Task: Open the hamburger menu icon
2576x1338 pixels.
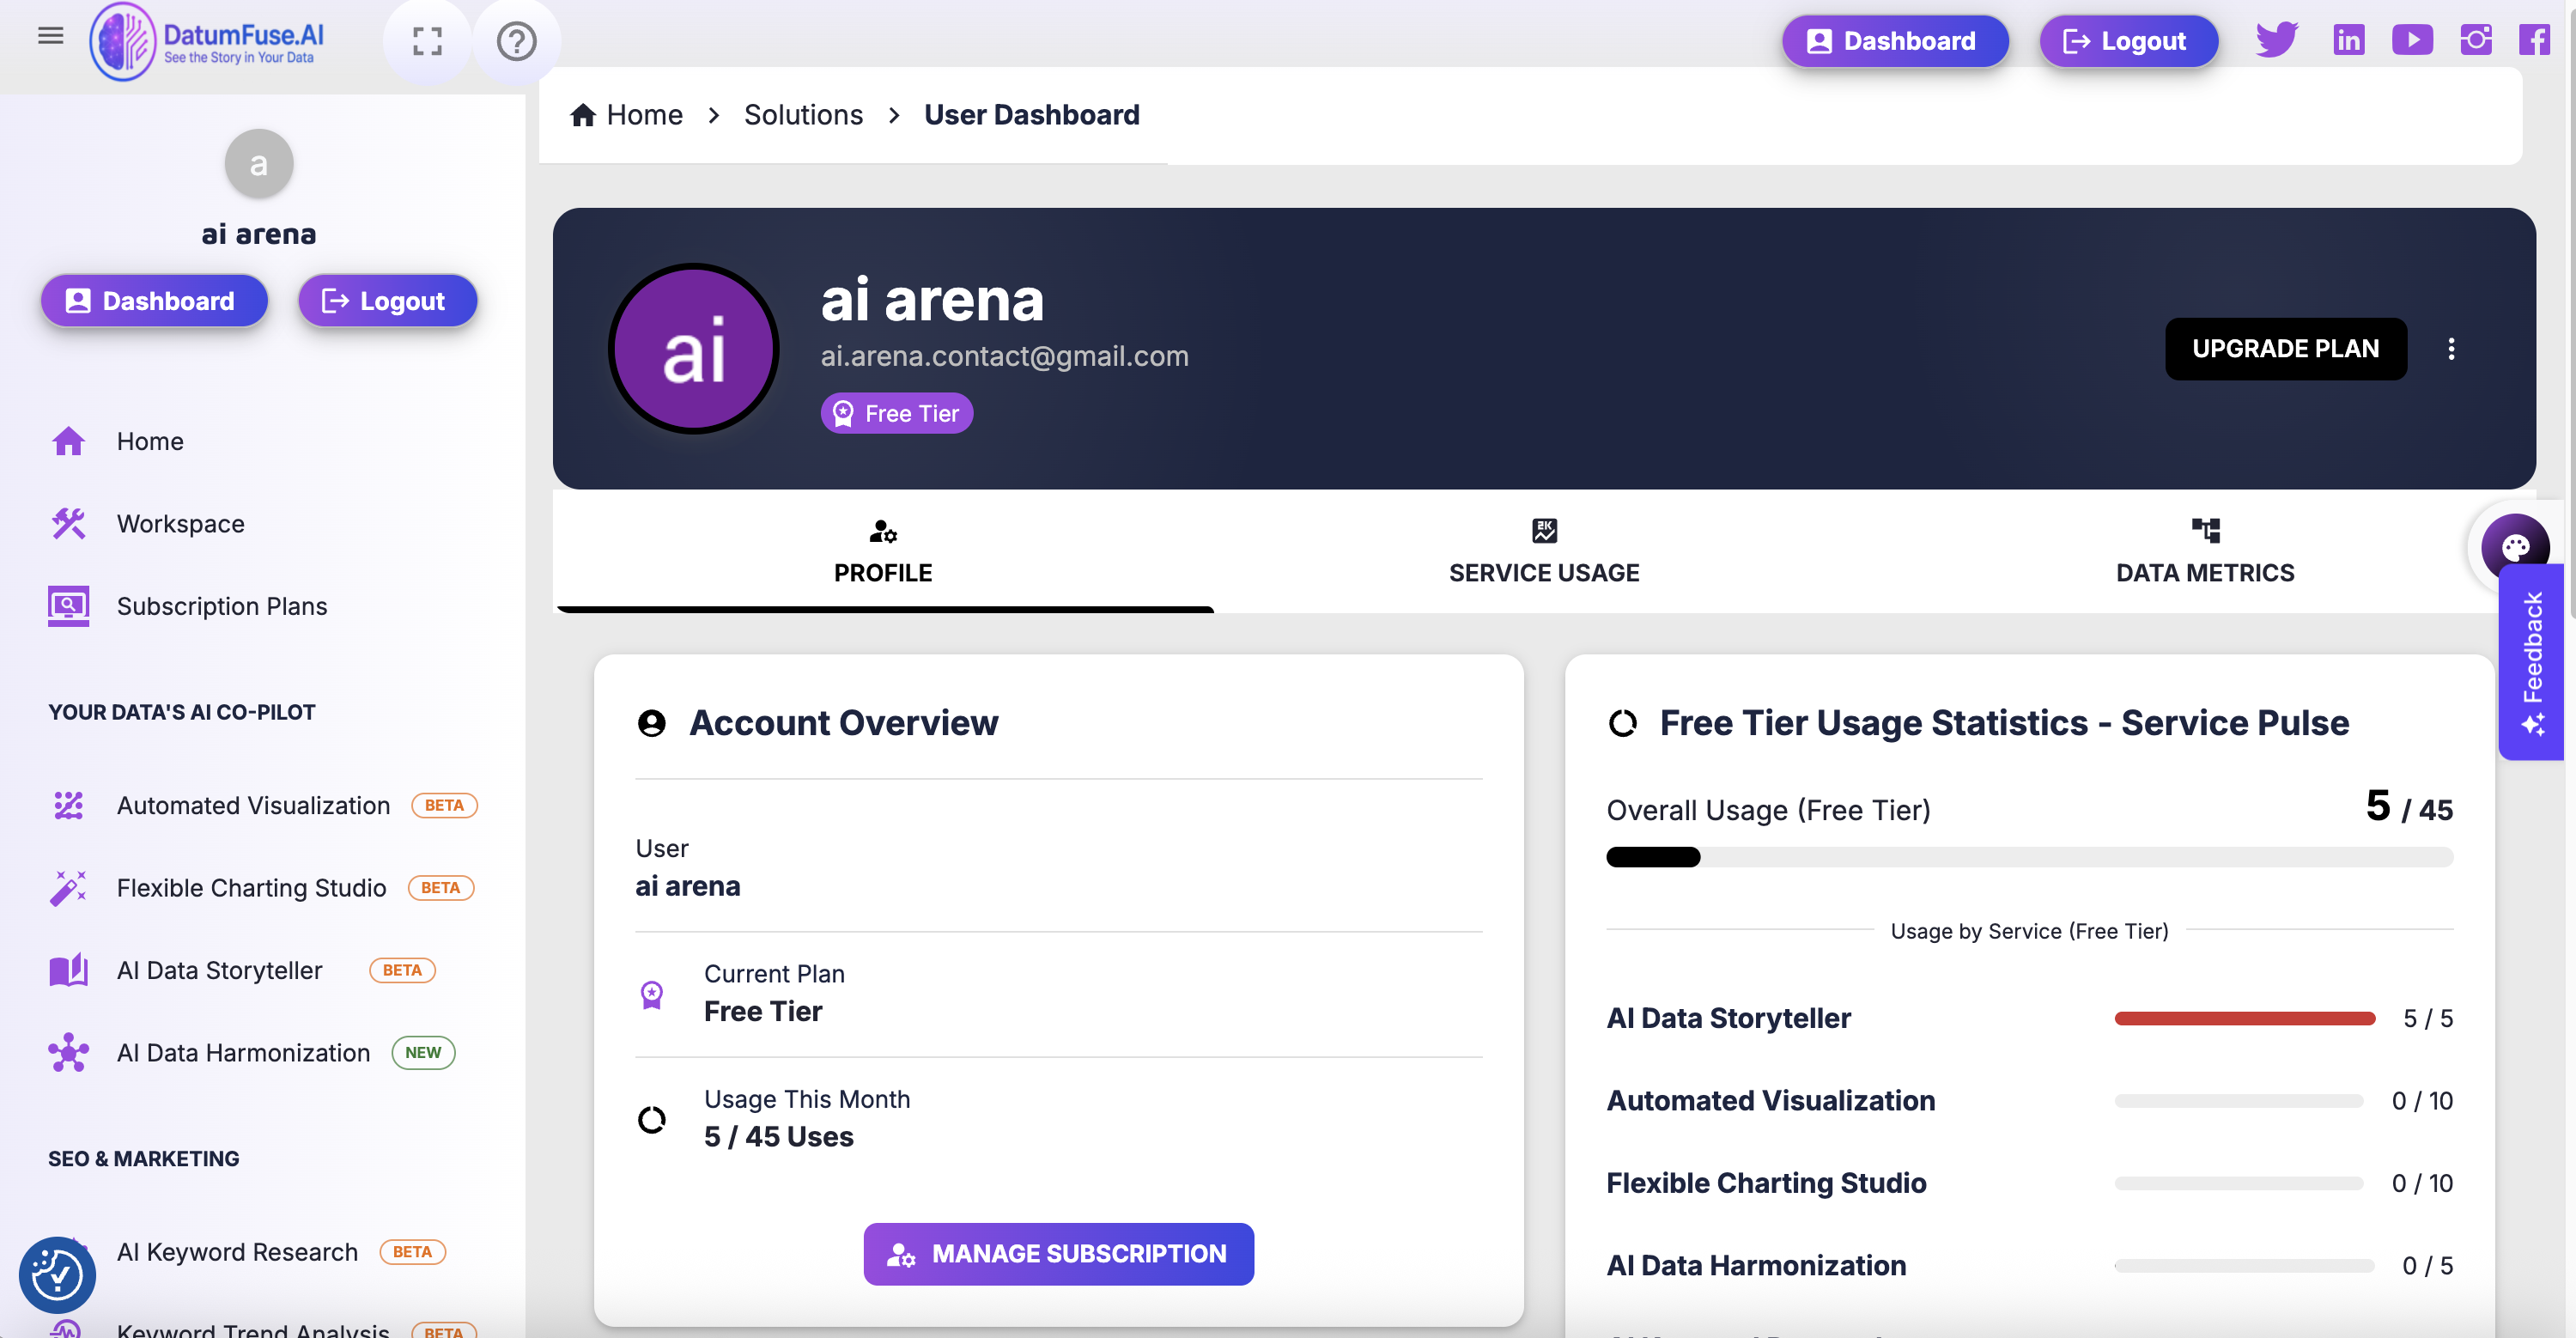Action: [x=50, y=36]
